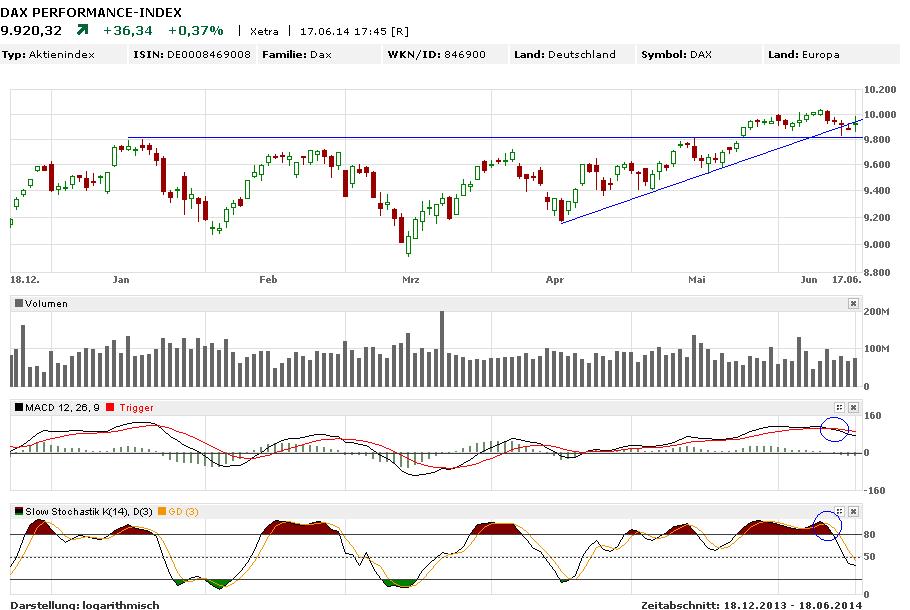
Task: Click the "-160" MACD axis label
Action: tap(875, 490)
